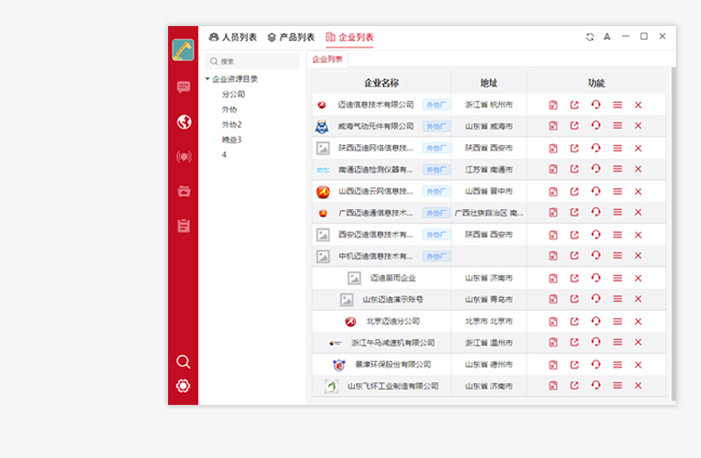Click the 外协厂 tag in the 中机迈迪 row
Screen dimensions: 701x458
[436, 256]
